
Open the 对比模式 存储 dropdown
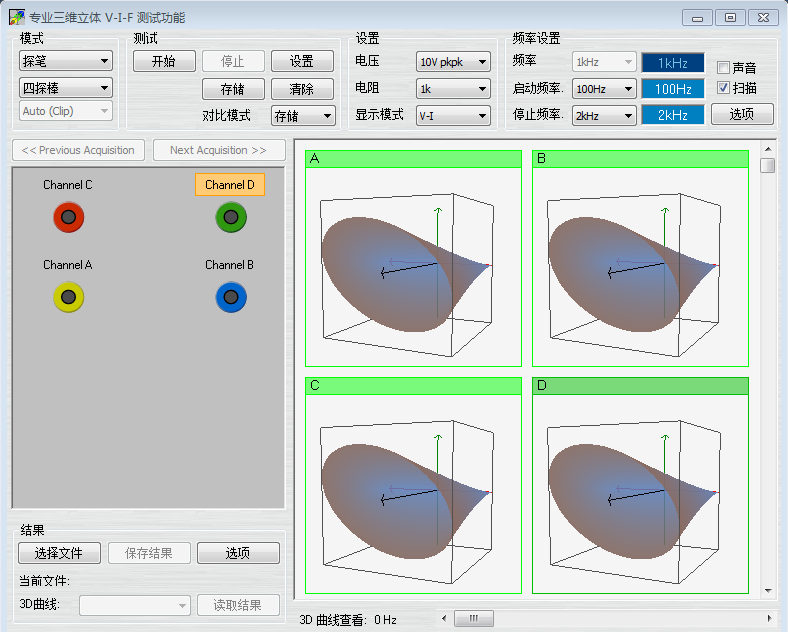click(x=303, y=116)
